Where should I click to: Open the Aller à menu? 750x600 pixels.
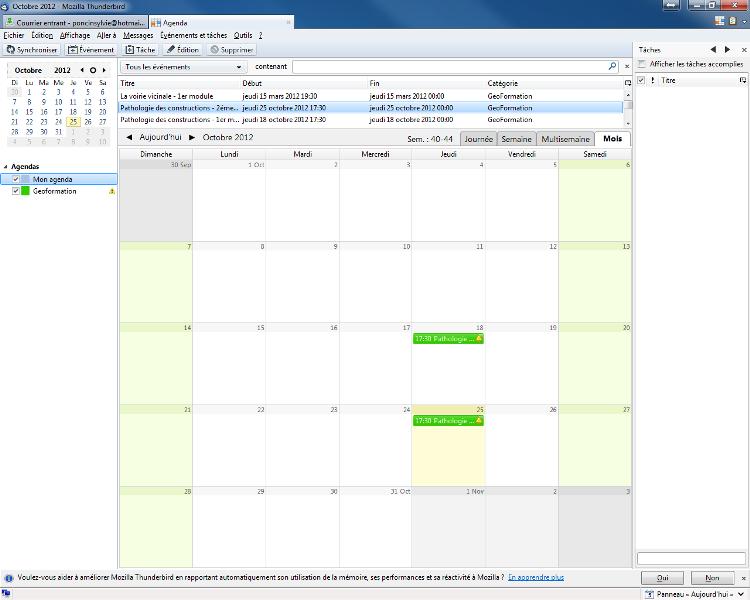106,35
